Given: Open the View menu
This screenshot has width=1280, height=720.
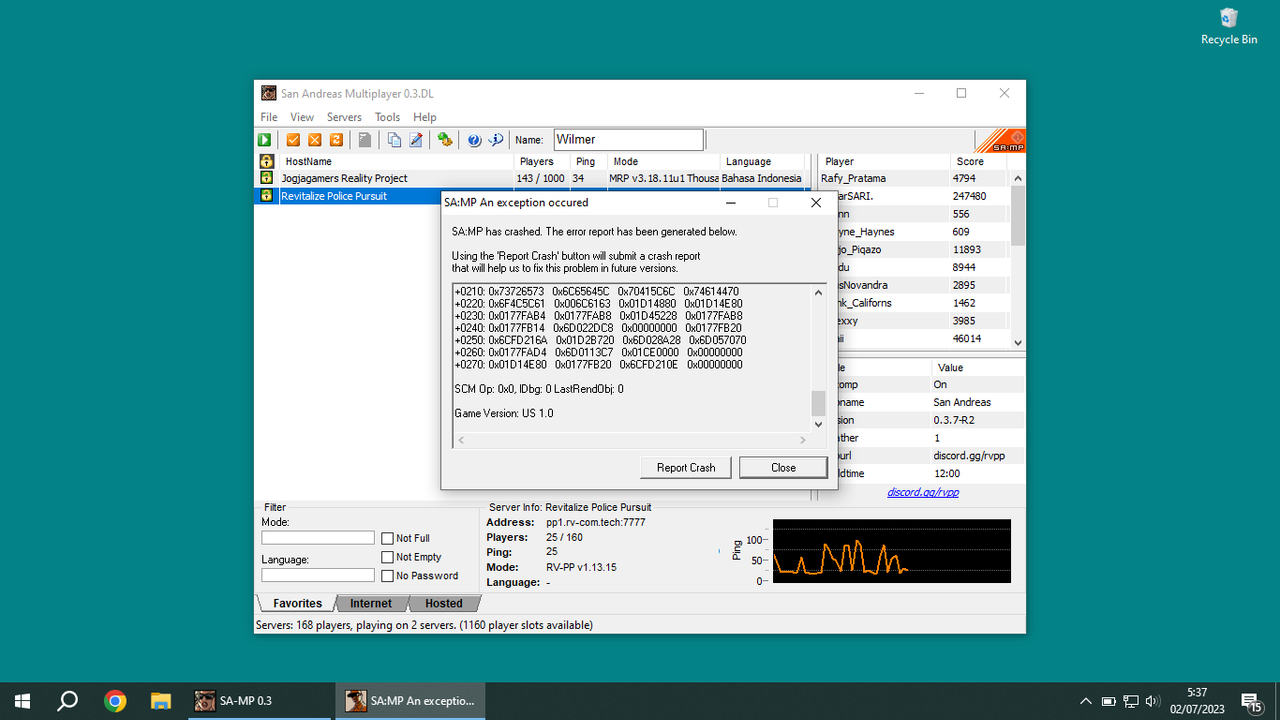Looking at the screenshot, I should coord(302,117).
